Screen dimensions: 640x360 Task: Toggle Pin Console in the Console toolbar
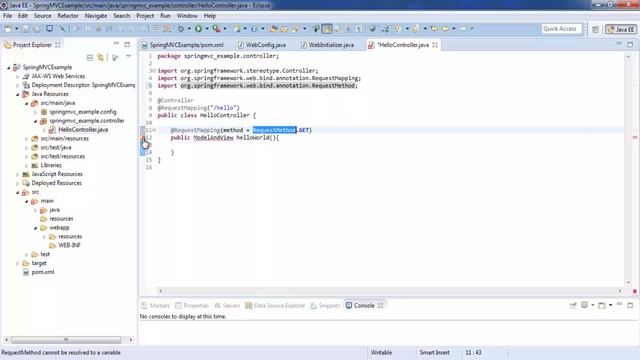(573, 305)
